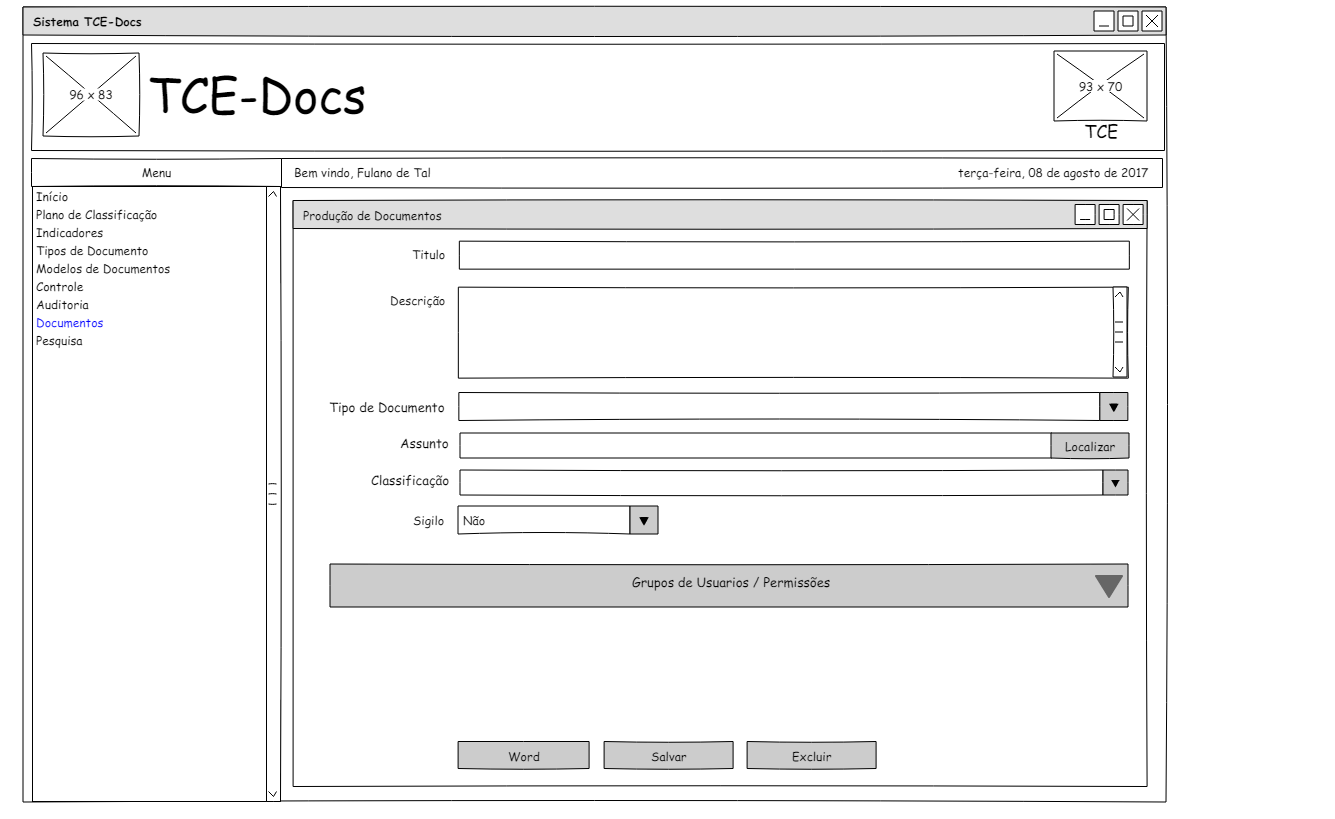This screenshot has height=819, width=1335.
Task: Focus the Titulo input field
Action: pos(793,256)
